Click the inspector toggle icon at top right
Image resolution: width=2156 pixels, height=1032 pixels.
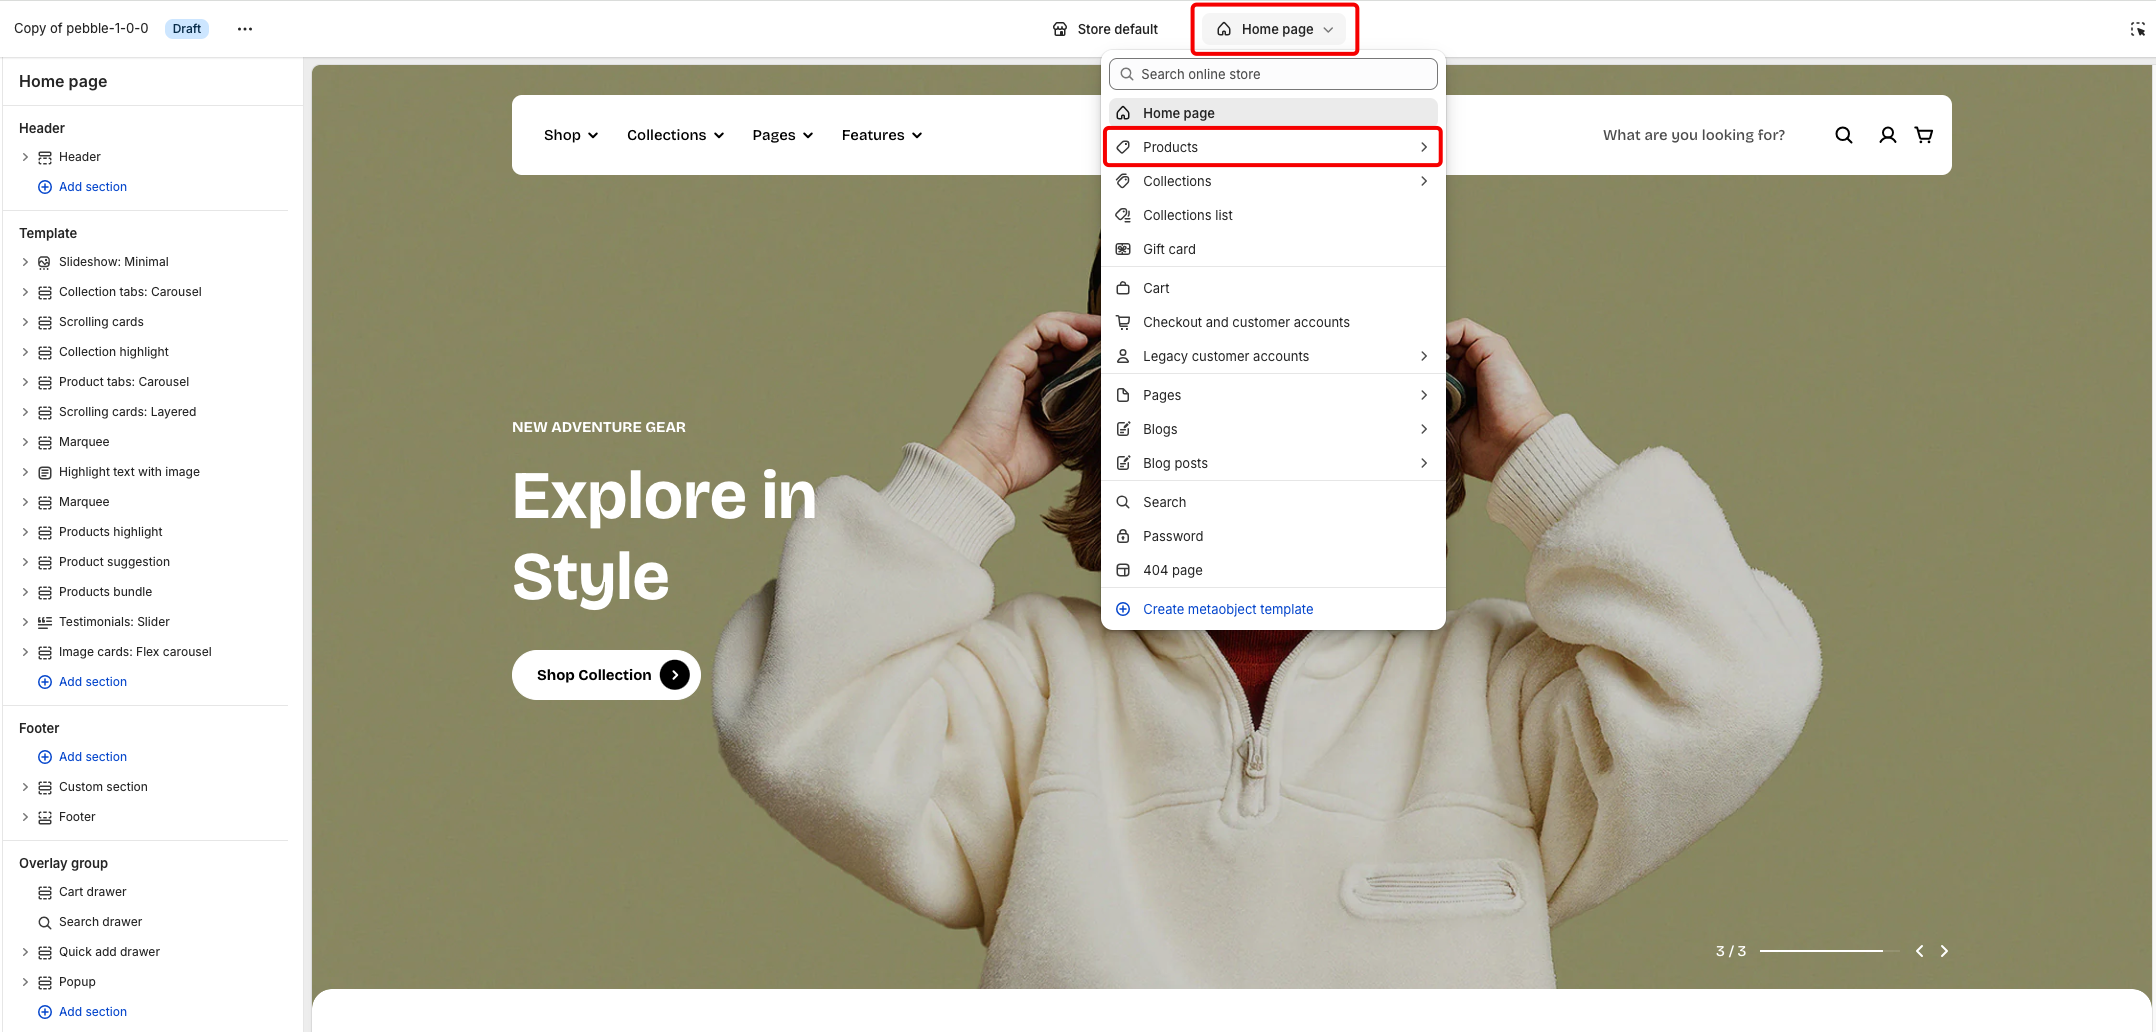tap(2137, 29)
